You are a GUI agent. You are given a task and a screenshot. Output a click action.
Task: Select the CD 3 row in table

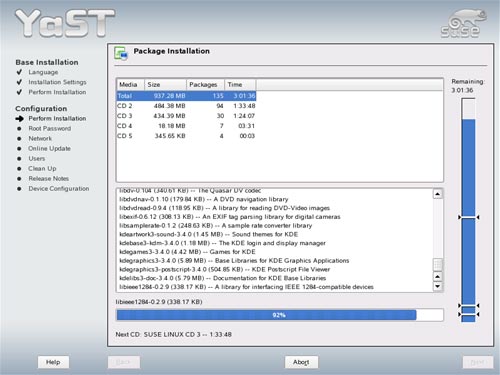(186, 116)
